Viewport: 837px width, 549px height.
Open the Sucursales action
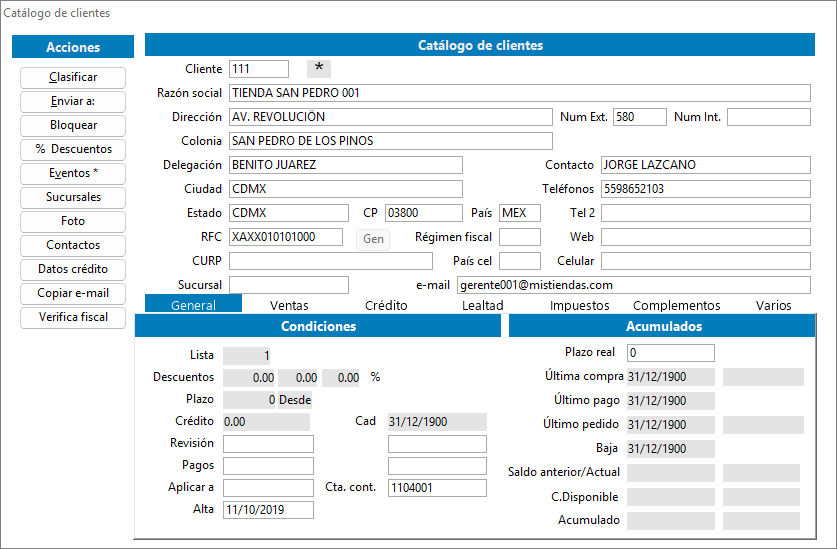click(x=73, y=198)
